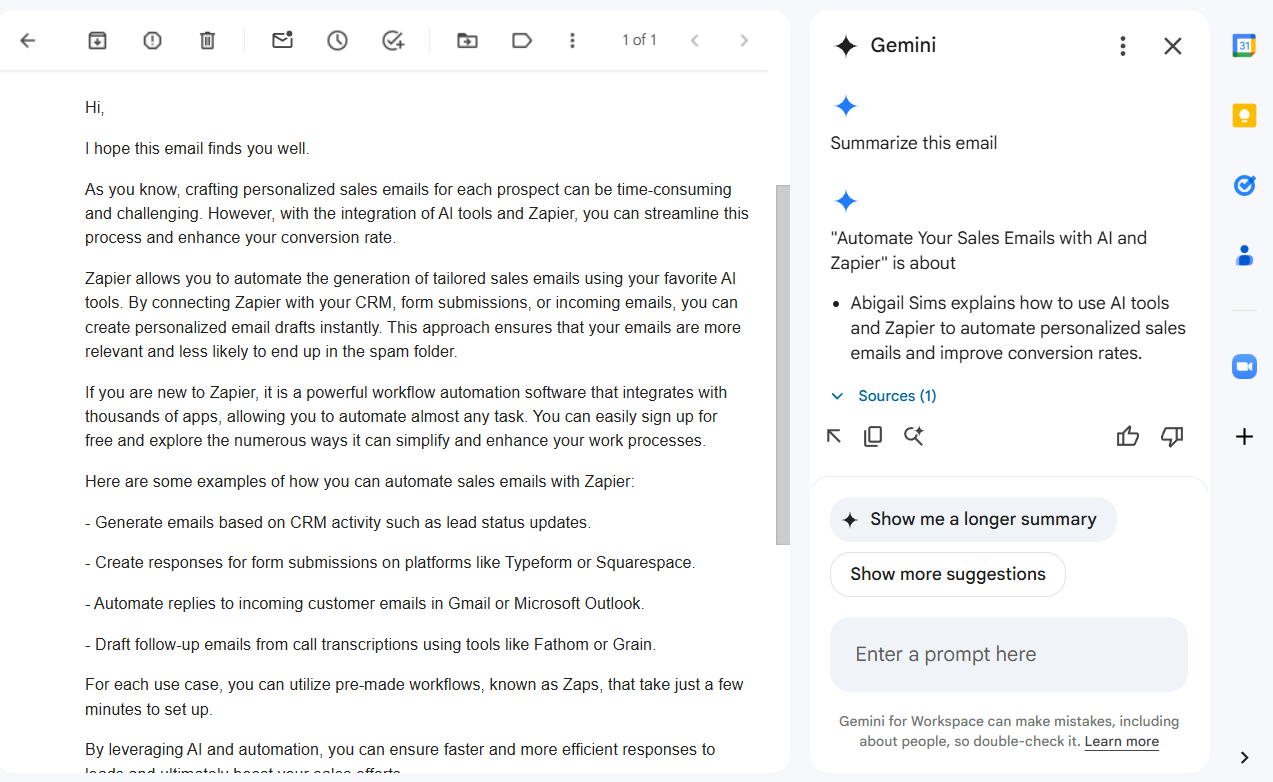Close the Gemini side panel

pyautogui.click(x=1173, y=46)
